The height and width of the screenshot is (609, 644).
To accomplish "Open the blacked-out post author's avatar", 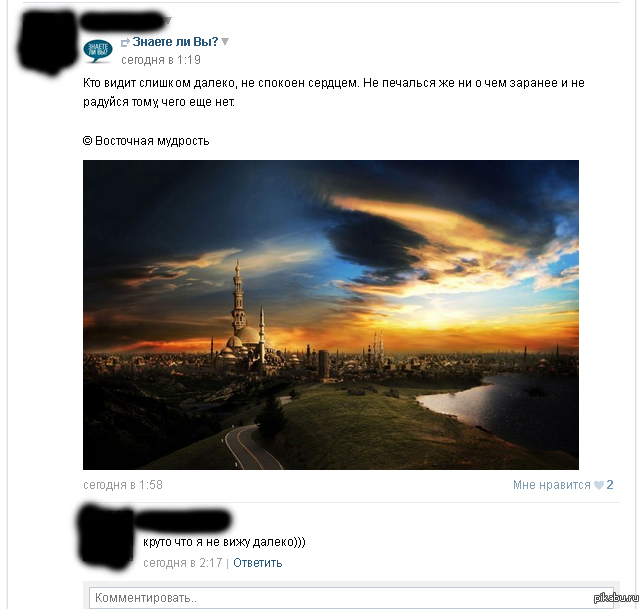I will tap(47, 43).
